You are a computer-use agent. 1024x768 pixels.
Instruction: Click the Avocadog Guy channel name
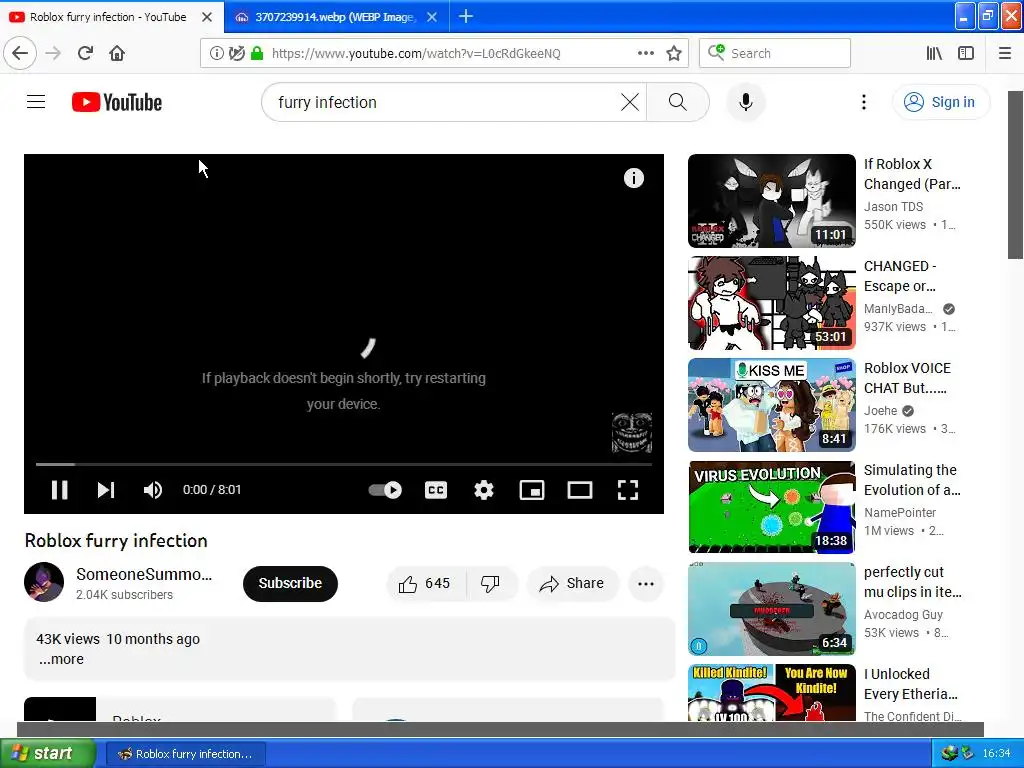(903, 615)
